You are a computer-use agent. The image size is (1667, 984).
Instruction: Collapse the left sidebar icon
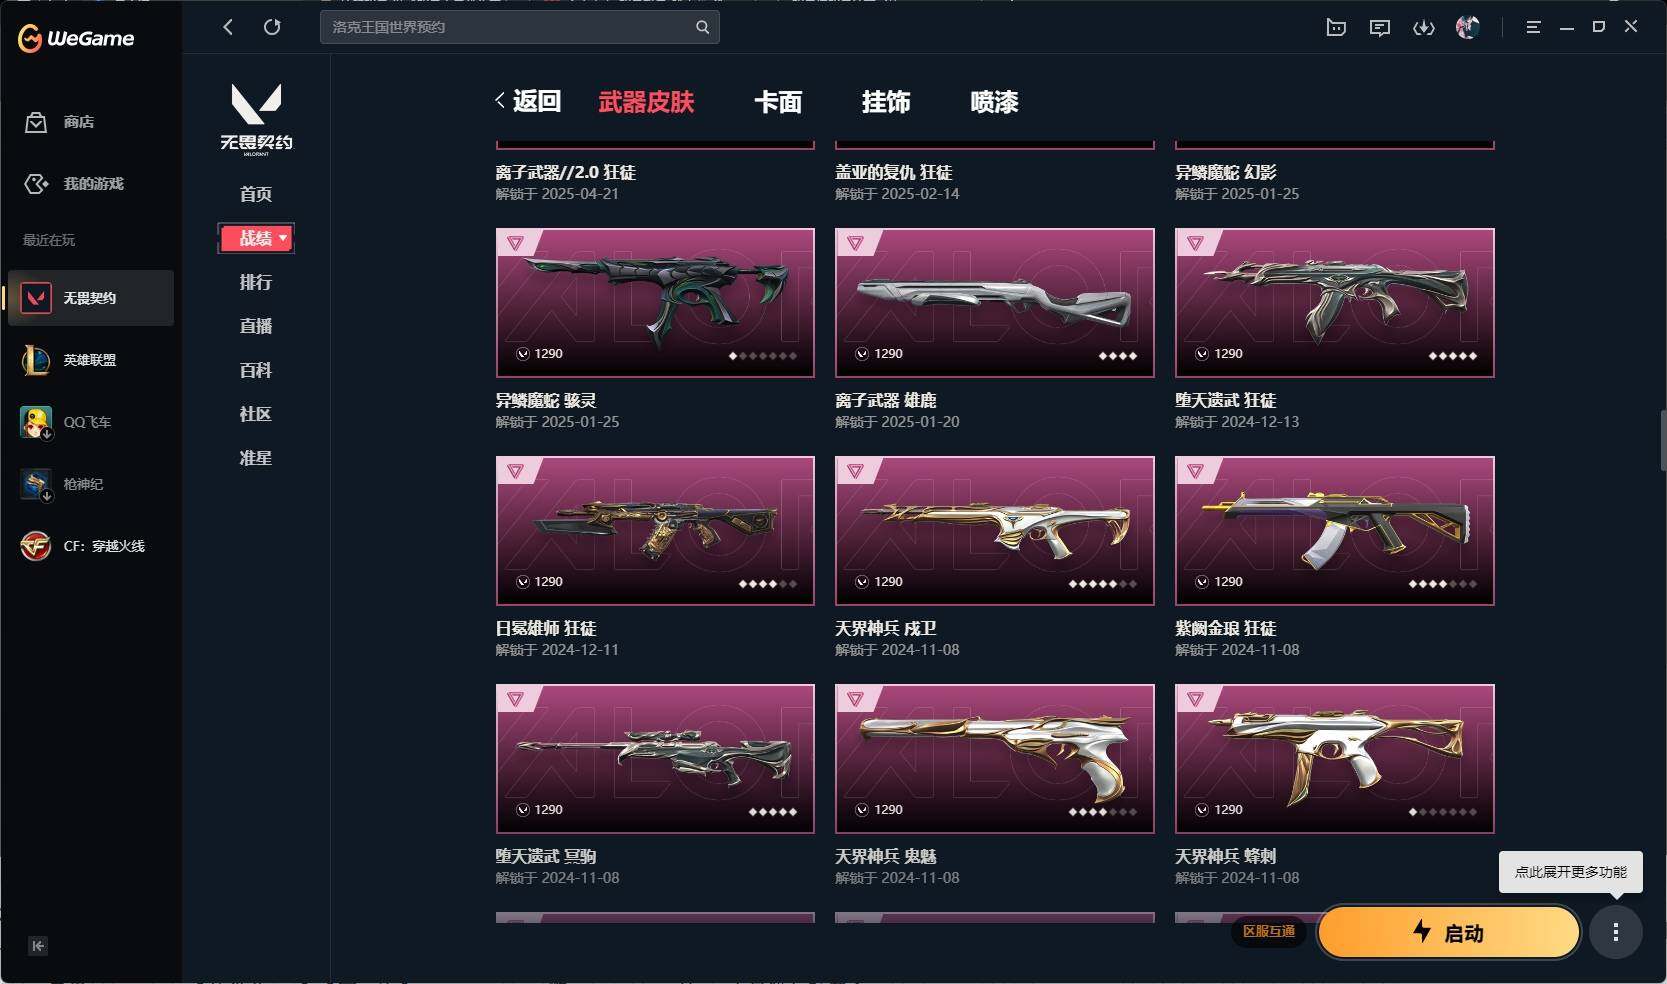(38, 946)
